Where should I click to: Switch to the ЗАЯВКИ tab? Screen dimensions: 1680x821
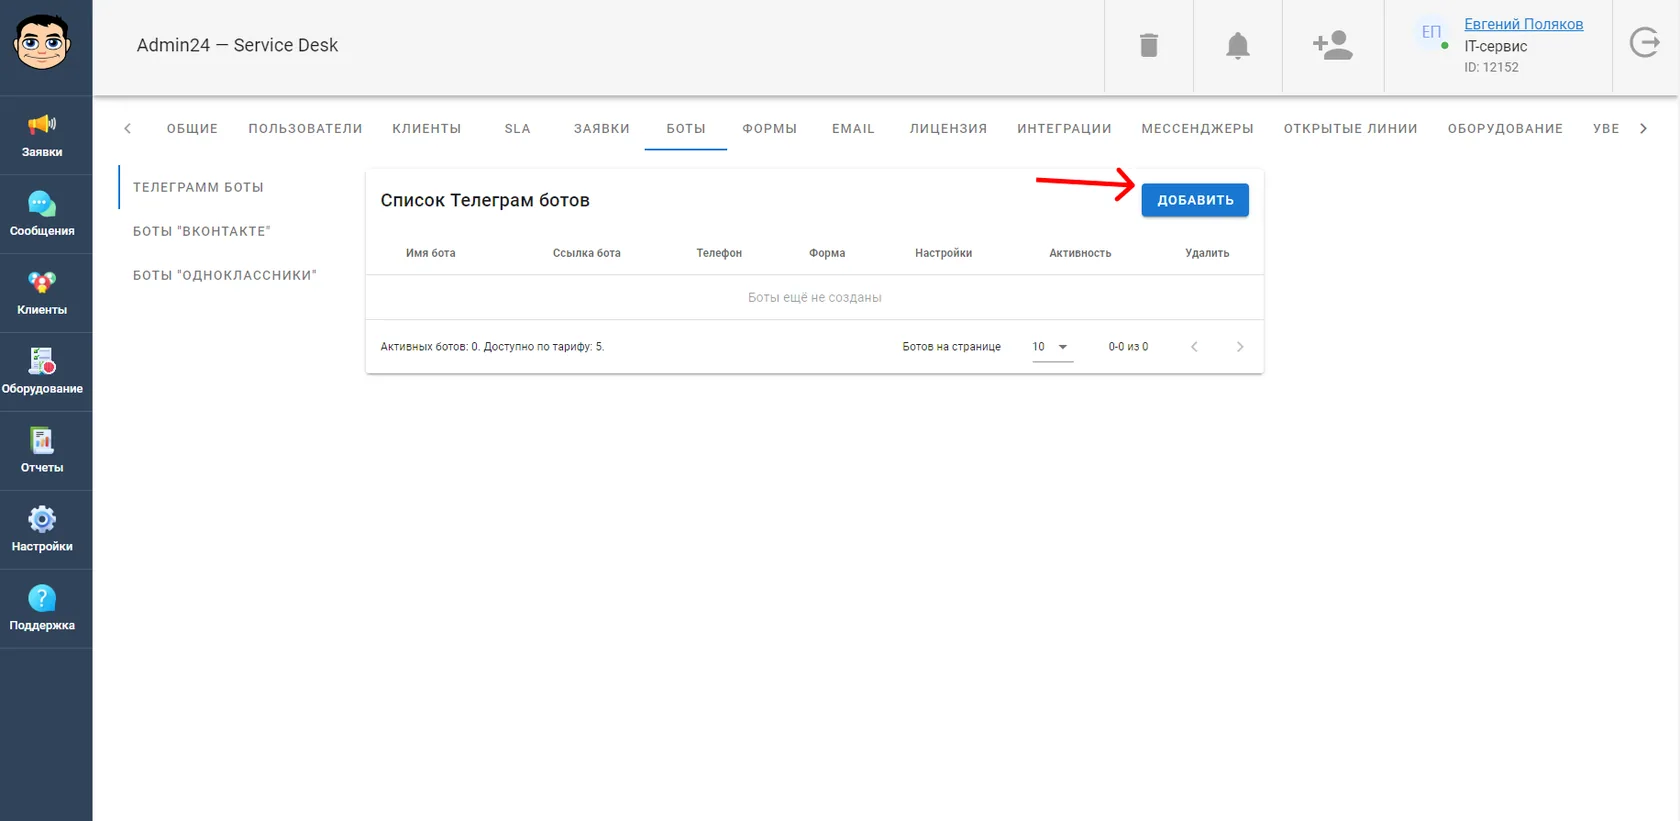pyautogui.click(x=602, y=129)
